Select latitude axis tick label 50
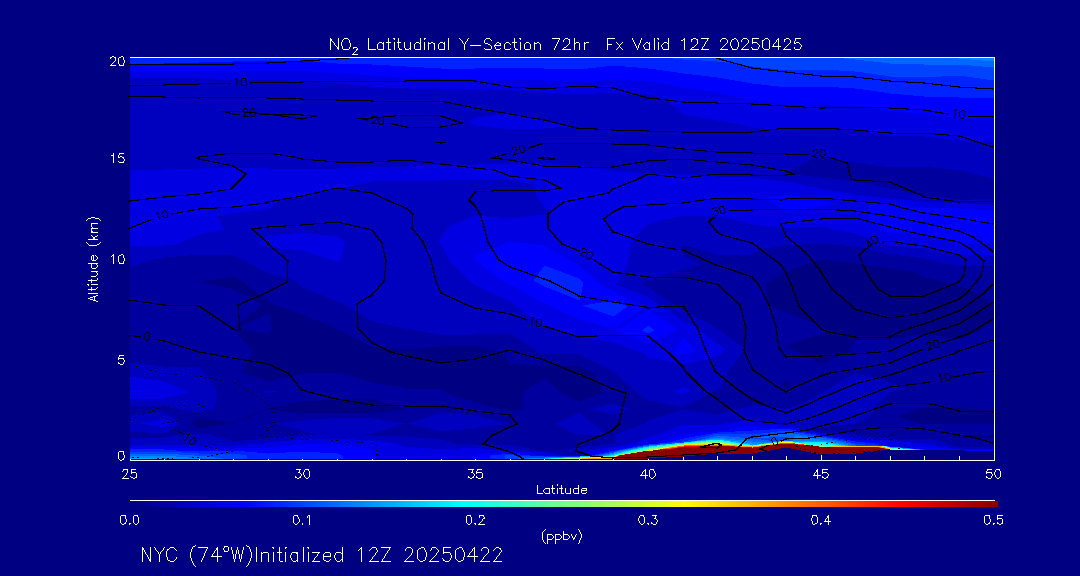The image size is (1080, 576). pyautogui.click(x=994, y=473)
